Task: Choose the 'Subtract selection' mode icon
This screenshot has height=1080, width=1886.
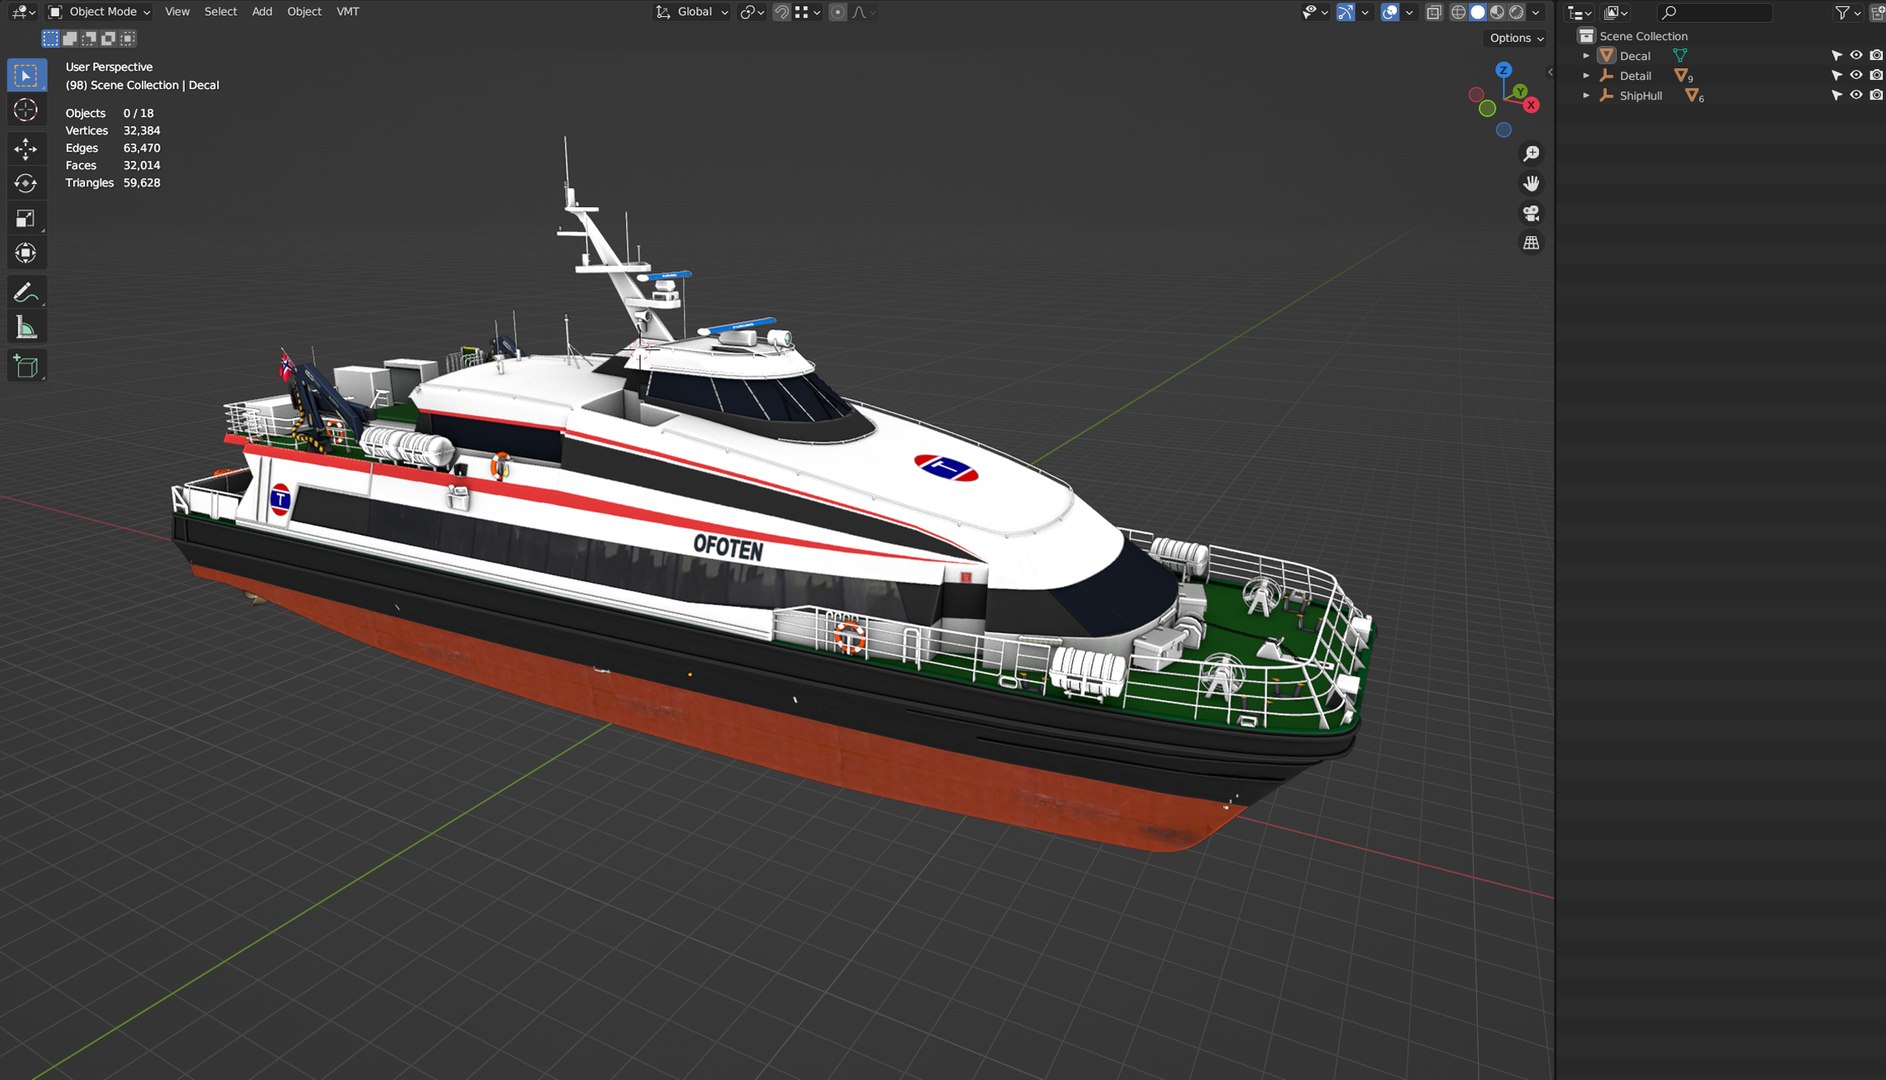Action: [x=89, y=38]
